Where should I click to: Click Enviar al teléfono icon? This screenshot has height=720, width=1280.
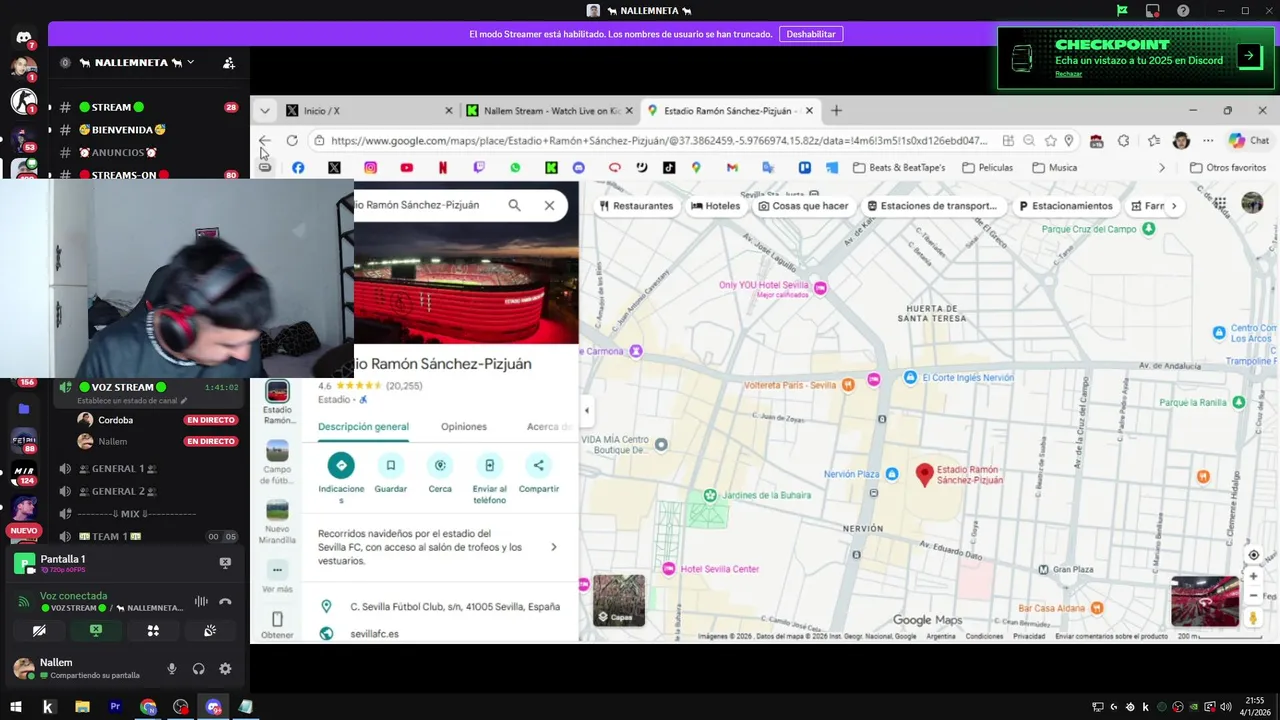pyautogui.click(x=489, y=465)
